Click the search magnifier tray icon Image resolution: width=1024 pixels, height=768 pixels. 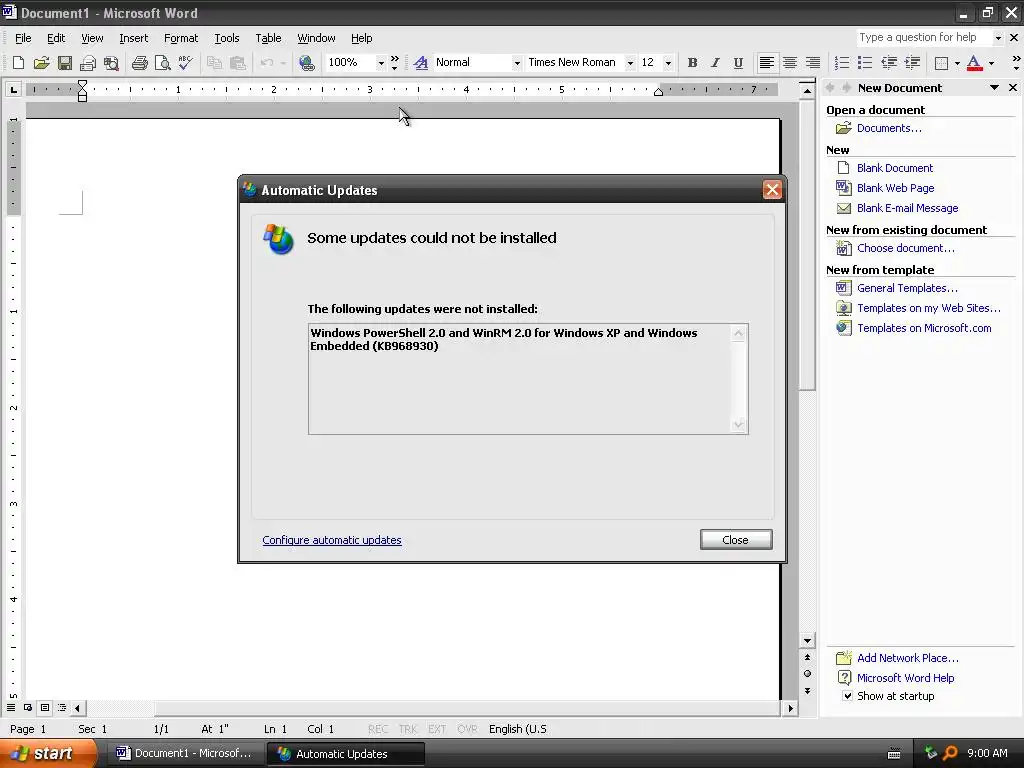pos(950,753)
